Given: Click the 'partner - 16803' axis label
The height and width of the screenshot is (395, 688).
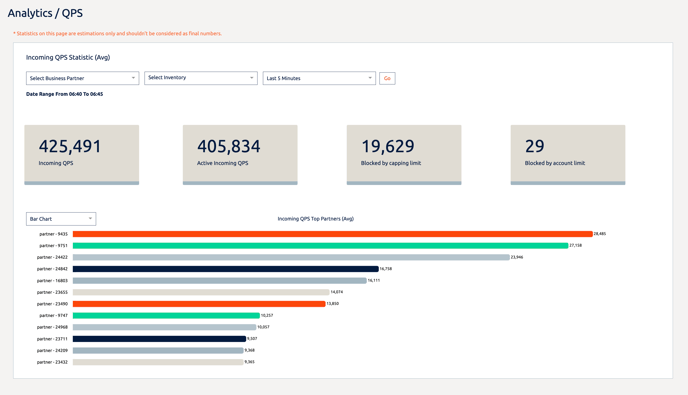Looking at the screenshot, I should (x=52, y=280).
